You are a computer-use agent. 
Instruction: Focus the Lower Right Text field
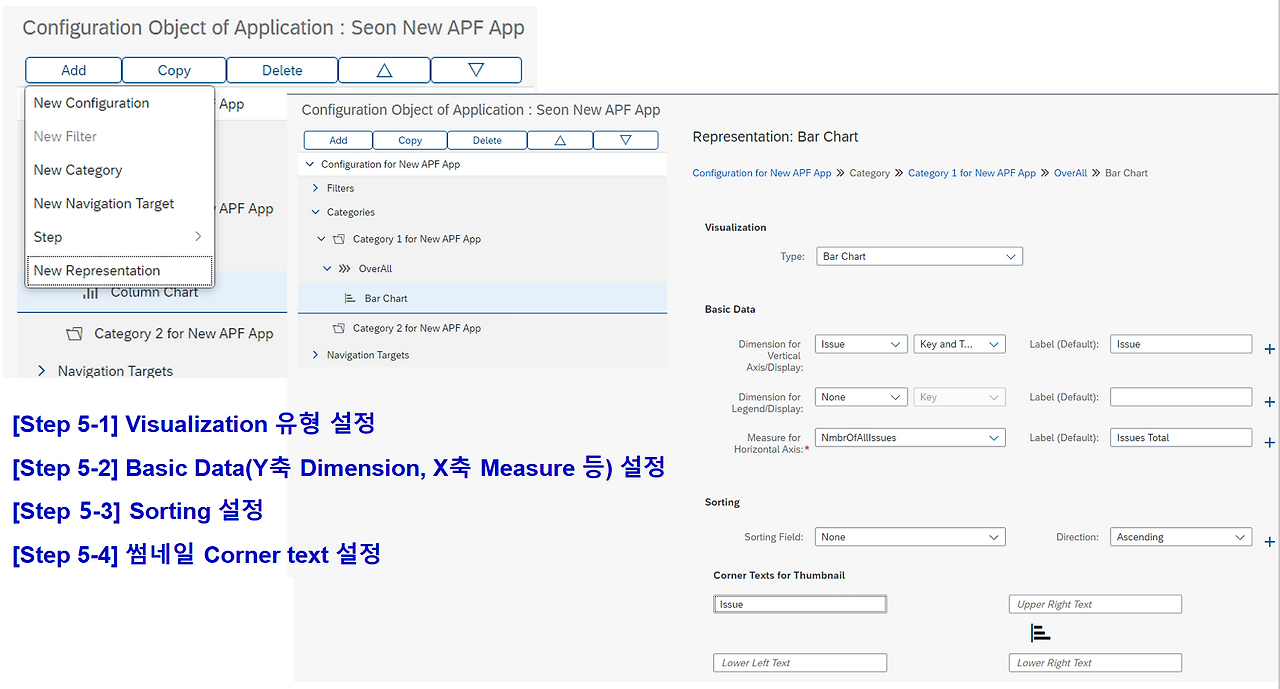coord(1095,662)
